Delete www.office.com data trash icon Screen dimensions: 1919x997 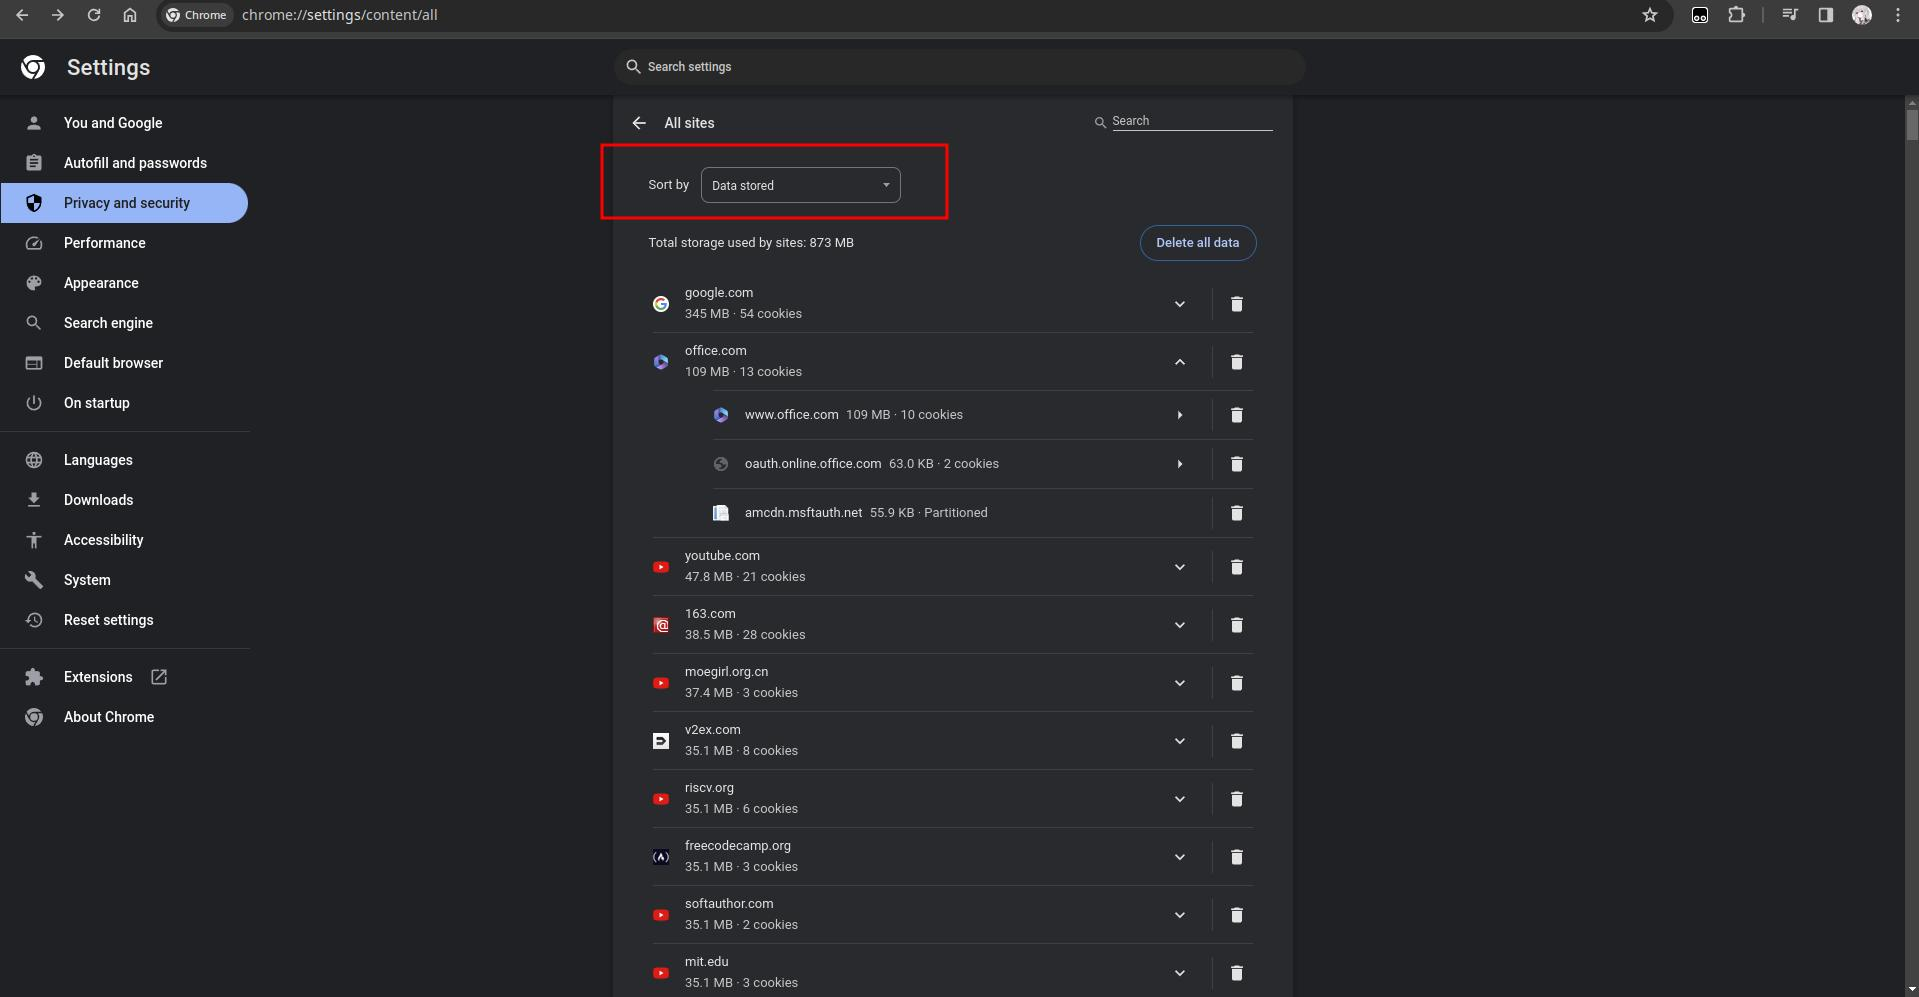click(1237, 415)
